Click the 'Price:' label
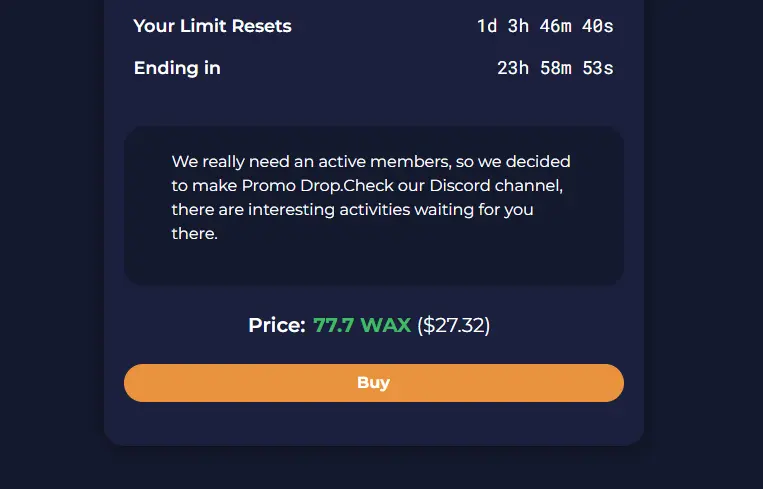The height and width of the screenshot is (489, 763). [277, 325]
